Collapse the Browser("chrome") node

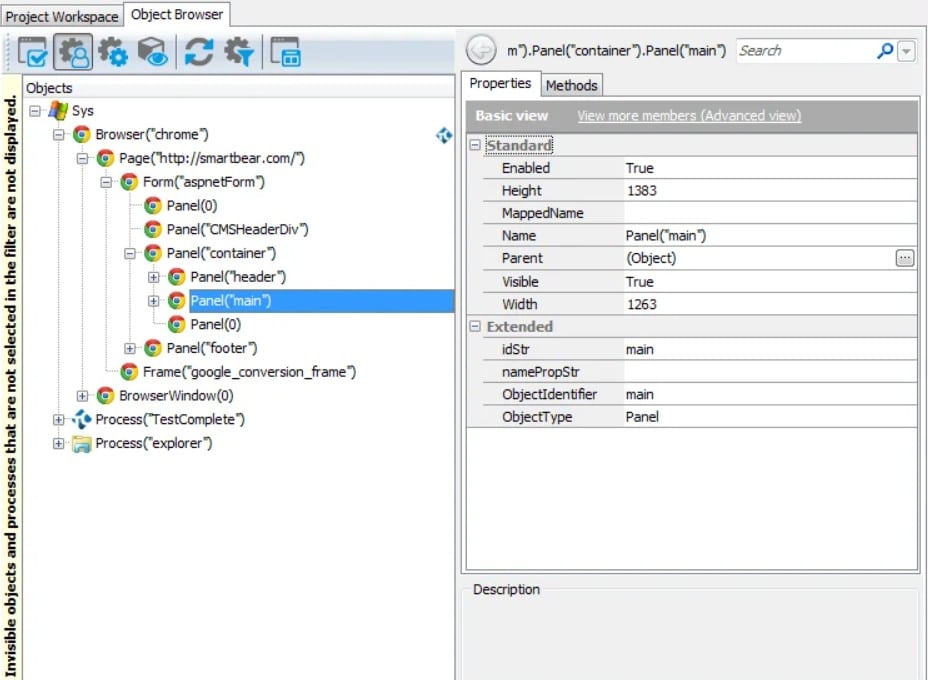click(x=59, y=134)
